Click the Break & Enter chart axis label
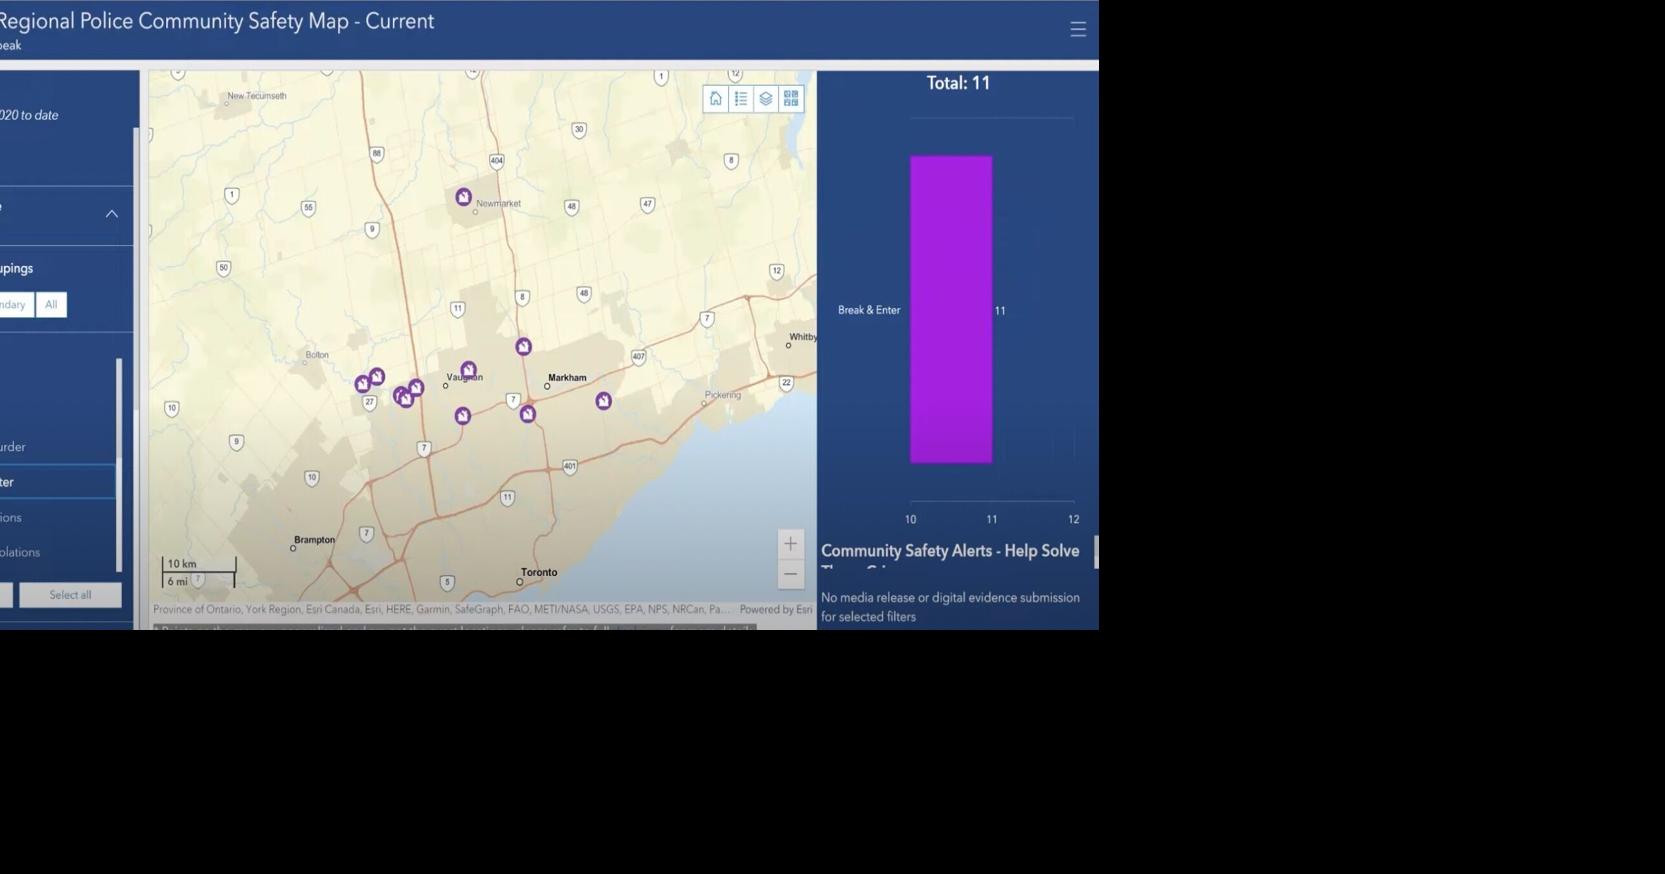 (869, 310)
